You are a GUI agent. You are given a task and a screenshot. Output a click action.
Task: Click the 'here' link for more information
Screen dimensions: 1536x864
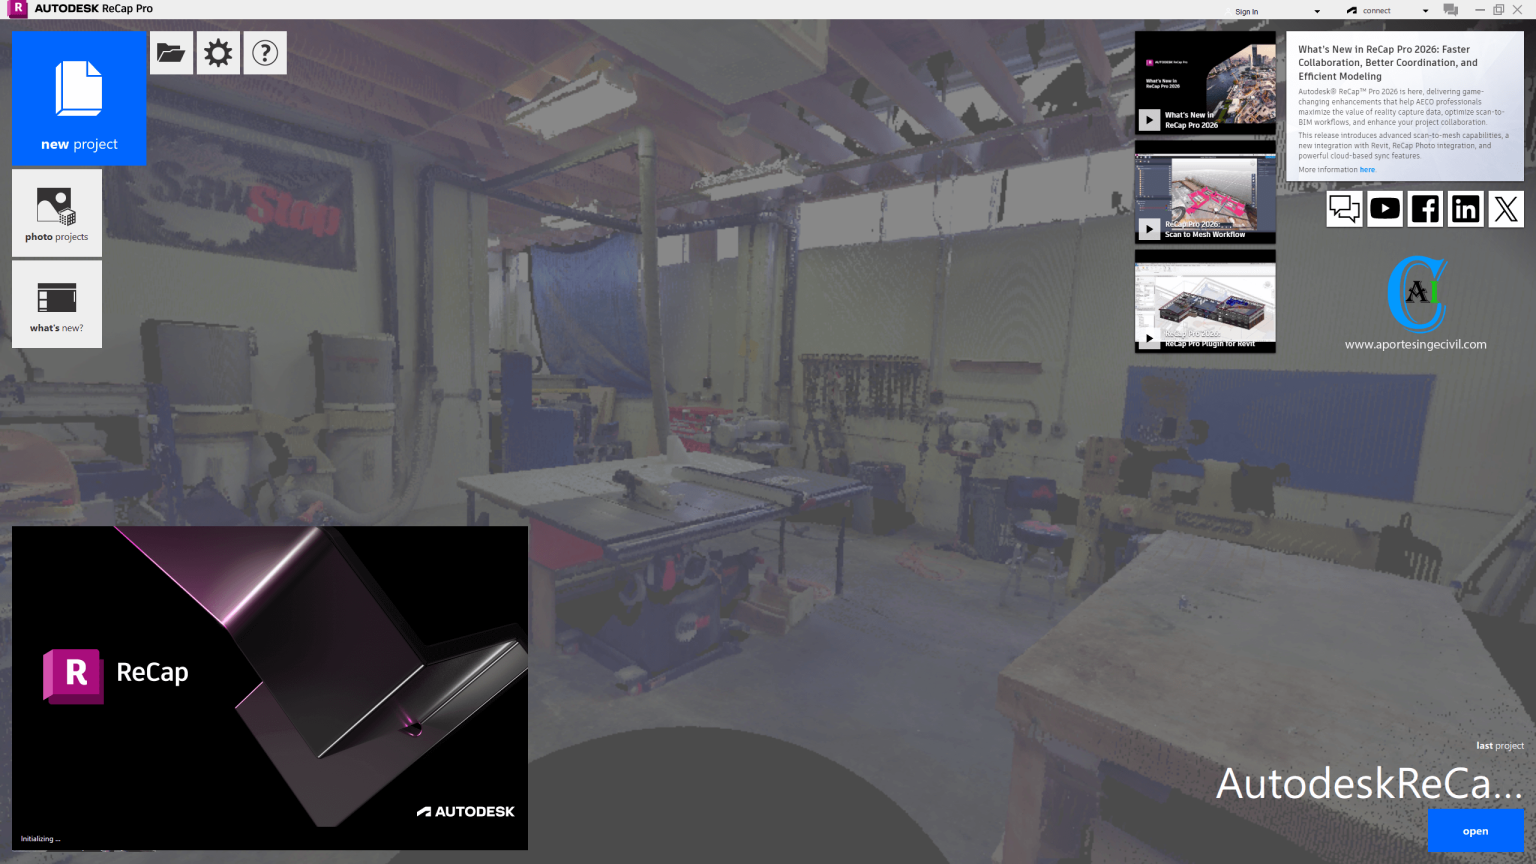pyautogui.click(x=1368, y=169)
